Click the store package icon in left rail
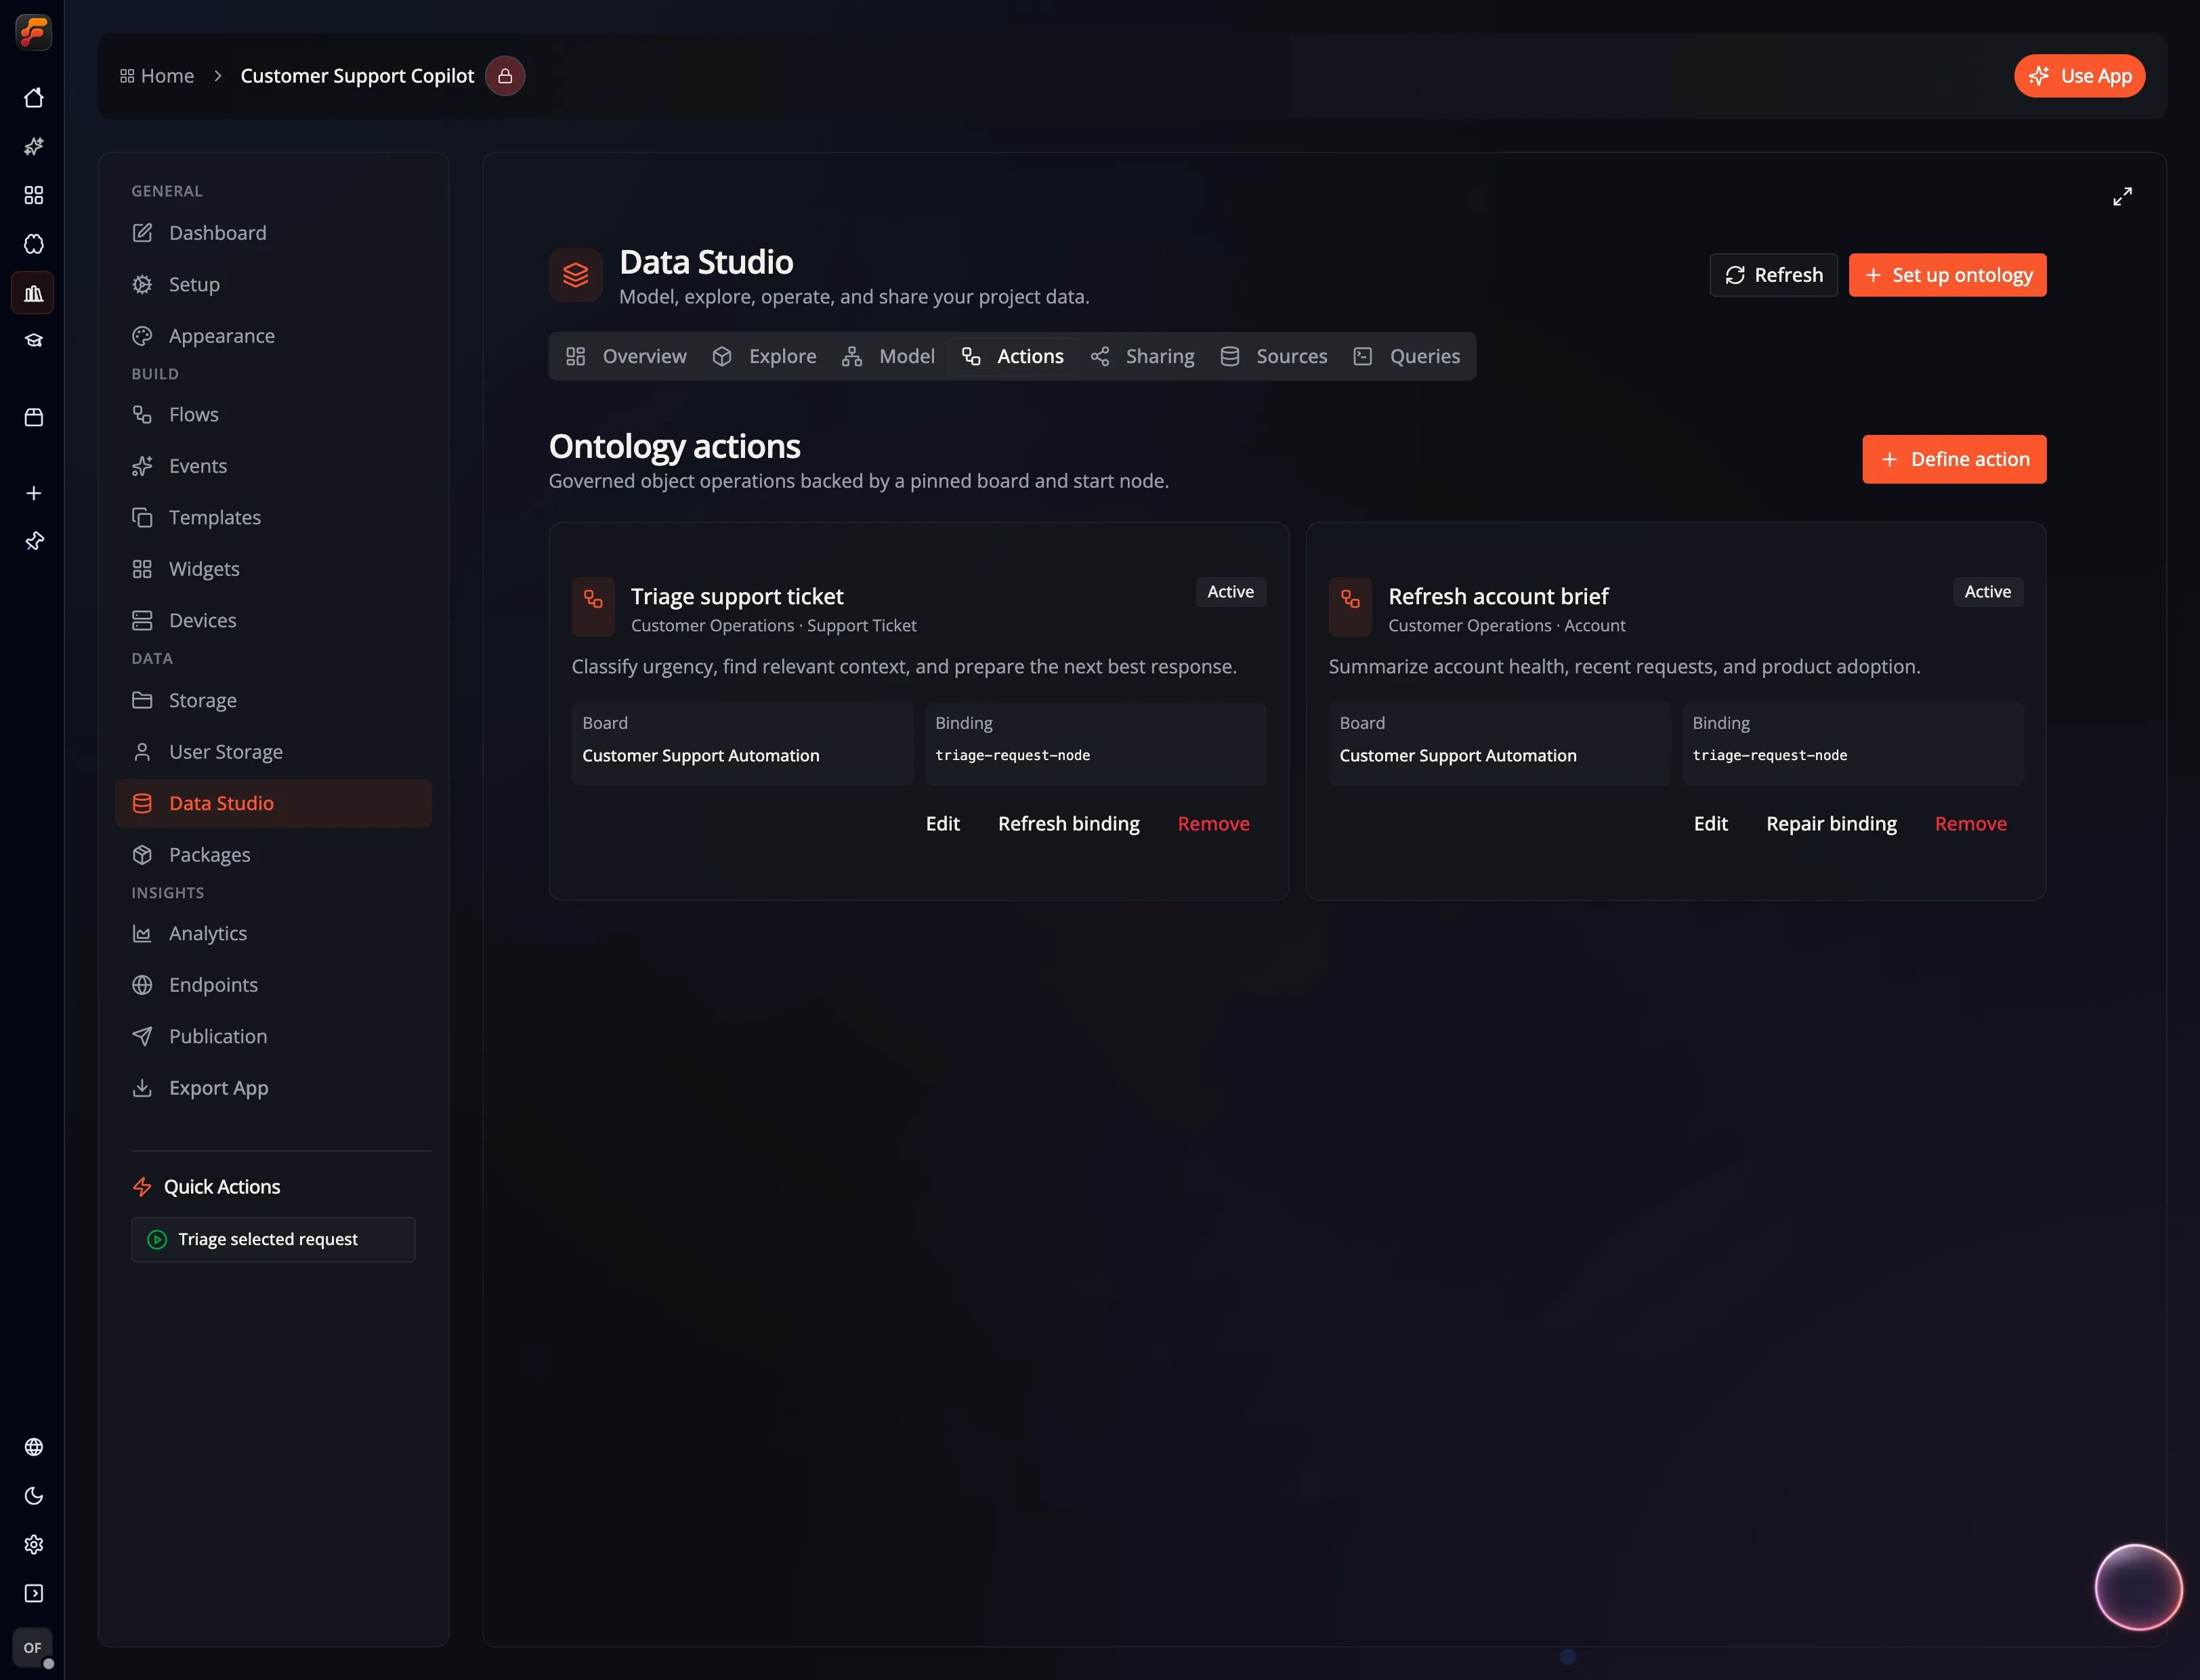Image resolution: width=2200 pixels, height=1680 pixels. [x=33, y=417]
